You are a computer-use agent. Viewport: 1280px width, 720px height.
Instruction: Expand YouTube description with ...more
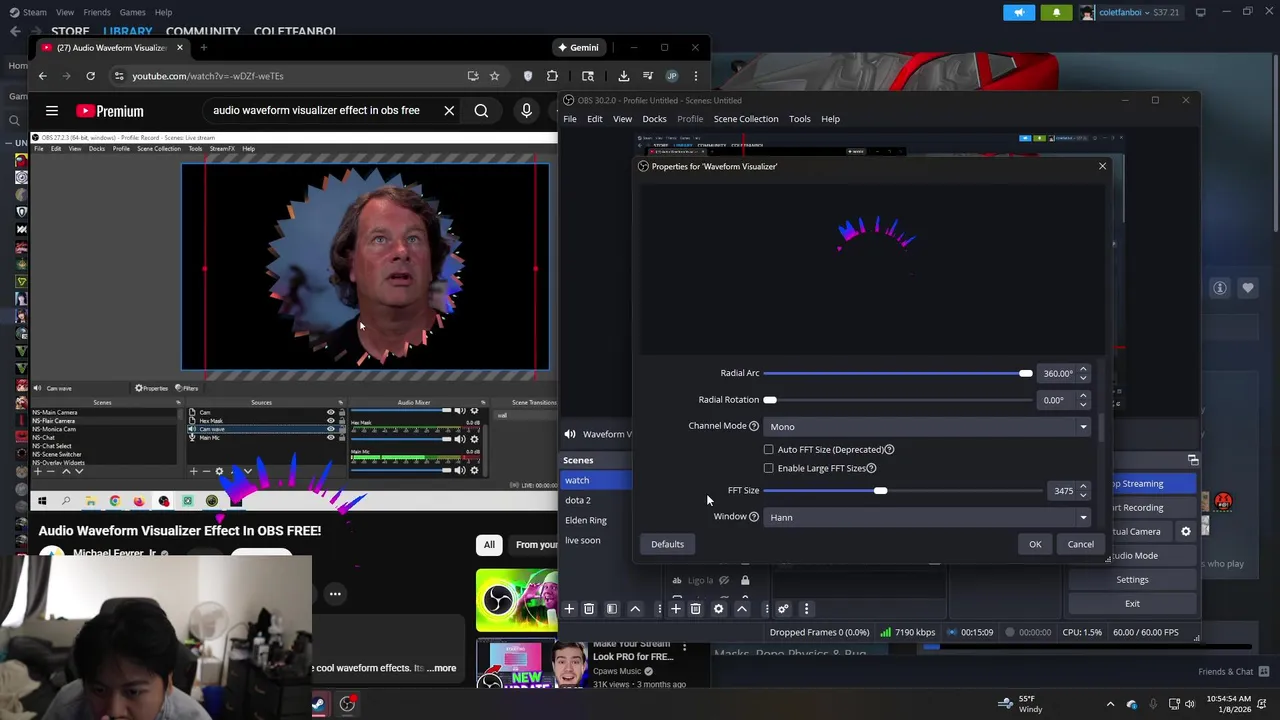click(440, 668)
